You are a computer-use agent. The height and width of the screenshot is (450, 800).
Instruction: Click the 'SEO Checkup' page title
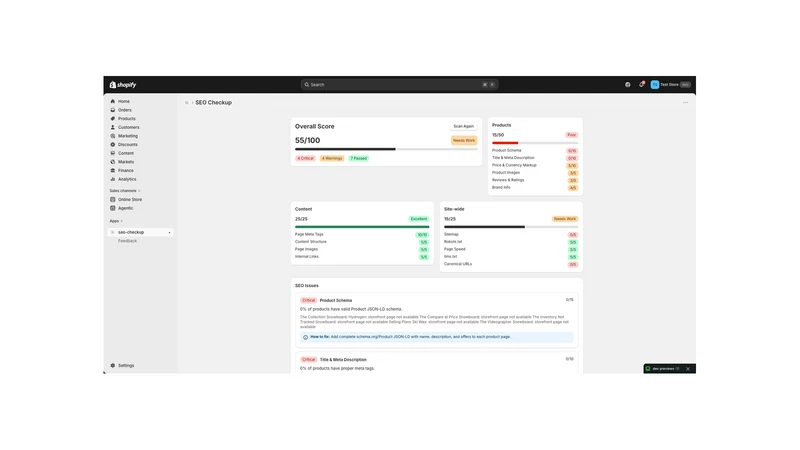point(213,103)
